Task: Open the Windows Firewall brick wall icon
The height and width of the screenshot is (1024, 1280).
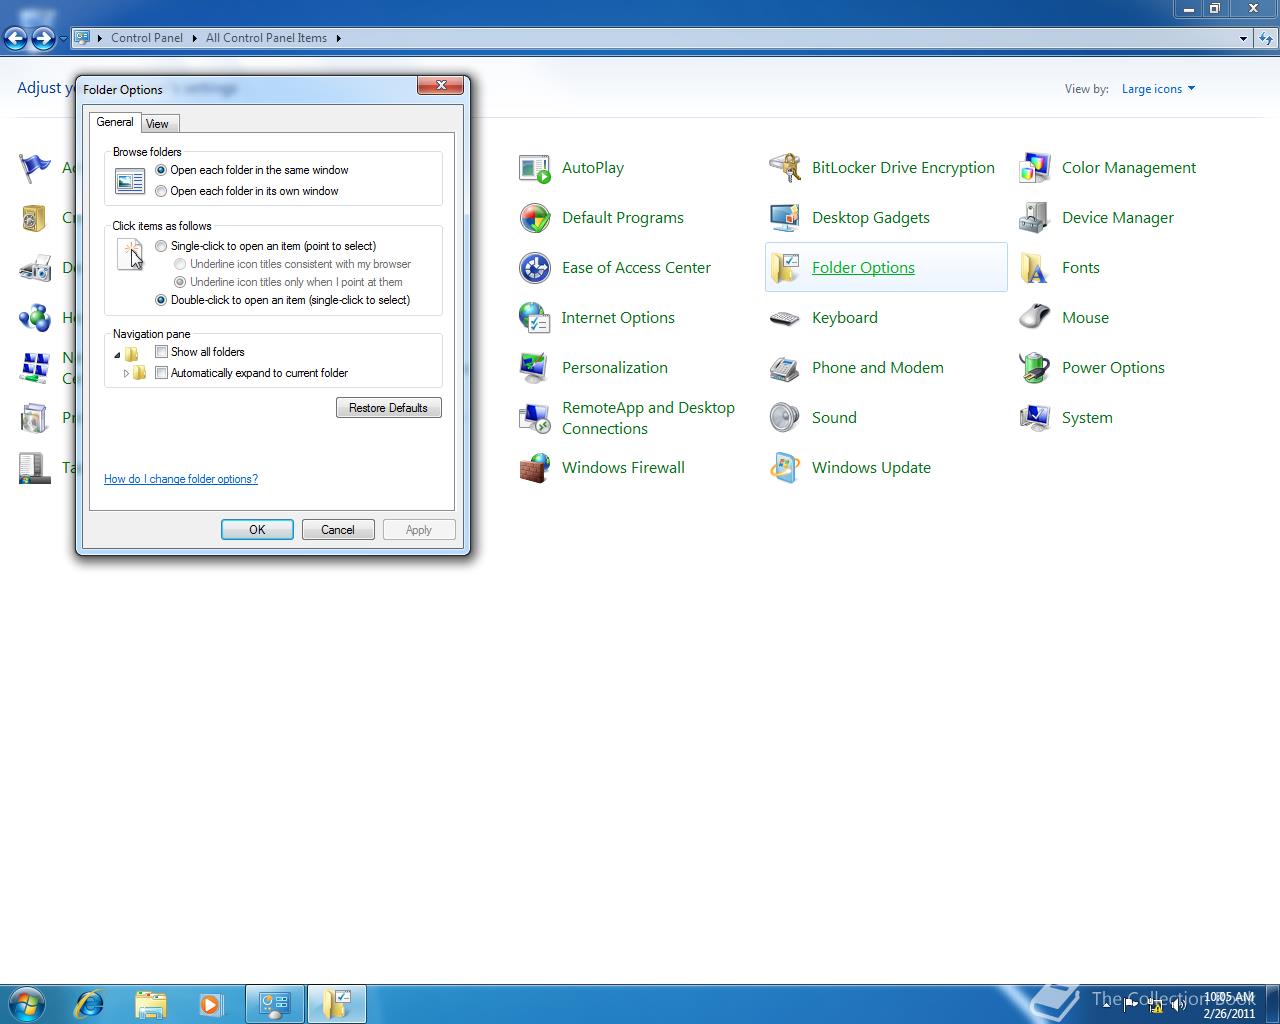Action: pos(535,468)
